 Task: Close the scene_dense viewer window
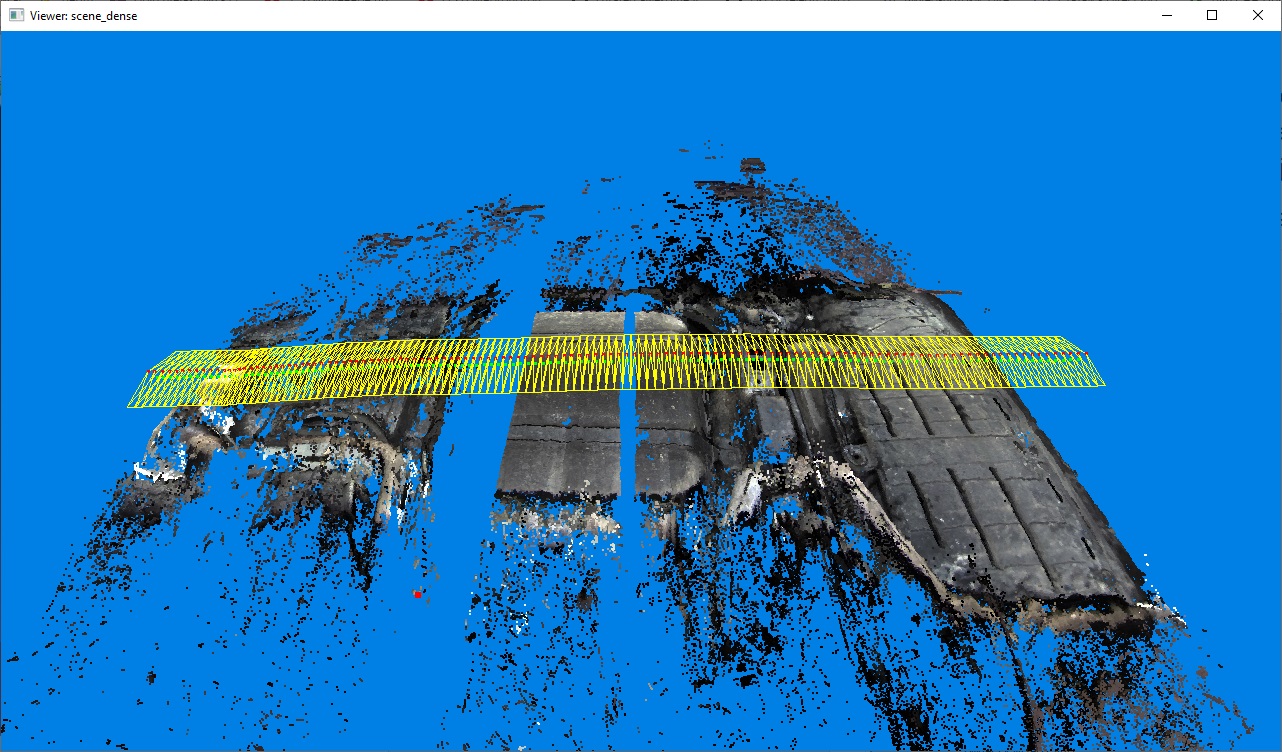pos(1257,15)
